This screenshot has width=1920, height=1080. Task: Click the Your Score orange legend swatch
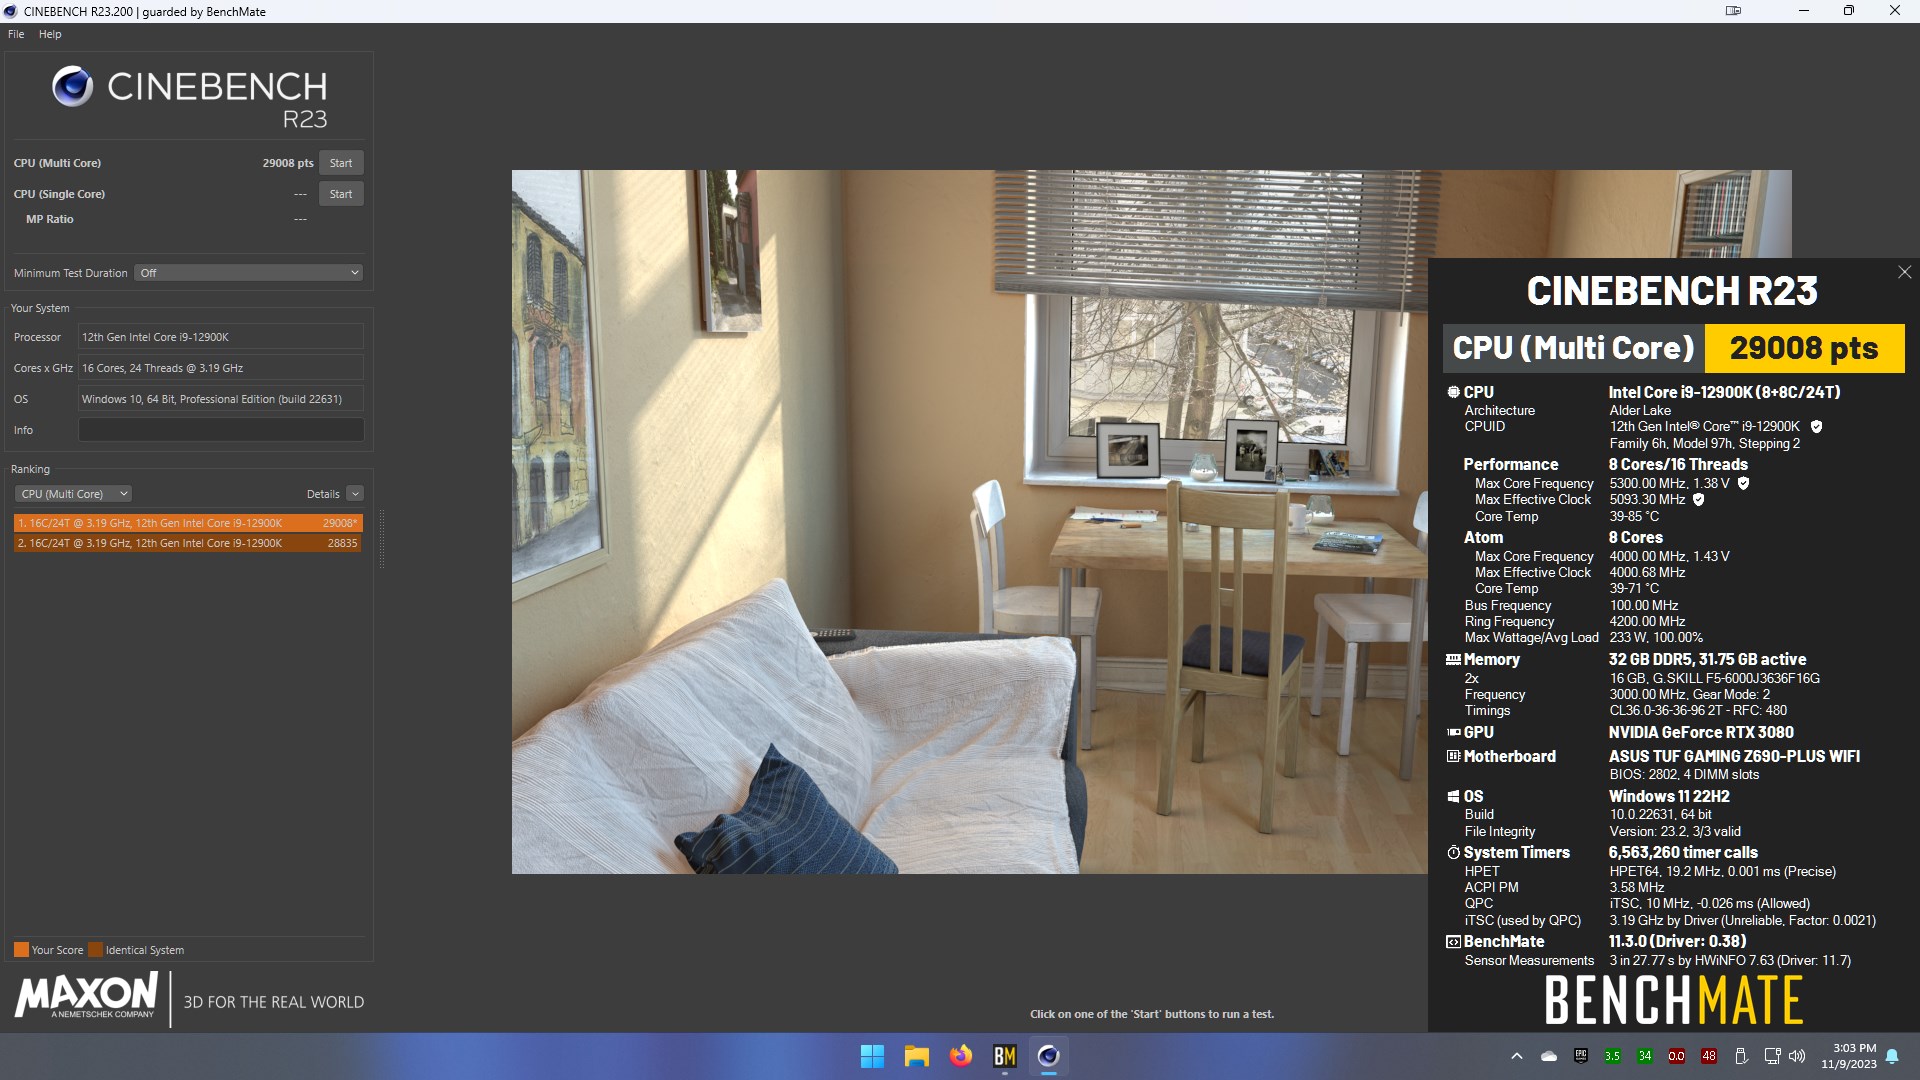21,950
